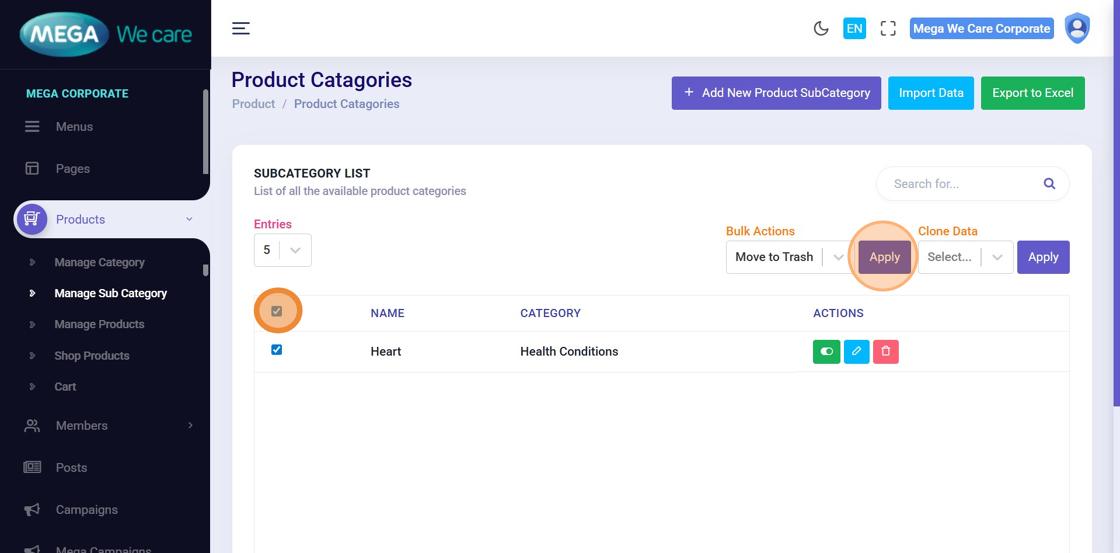Open the user profile avatar
The height and width of the screenshot is (553, 1120).
[1077, 28]
